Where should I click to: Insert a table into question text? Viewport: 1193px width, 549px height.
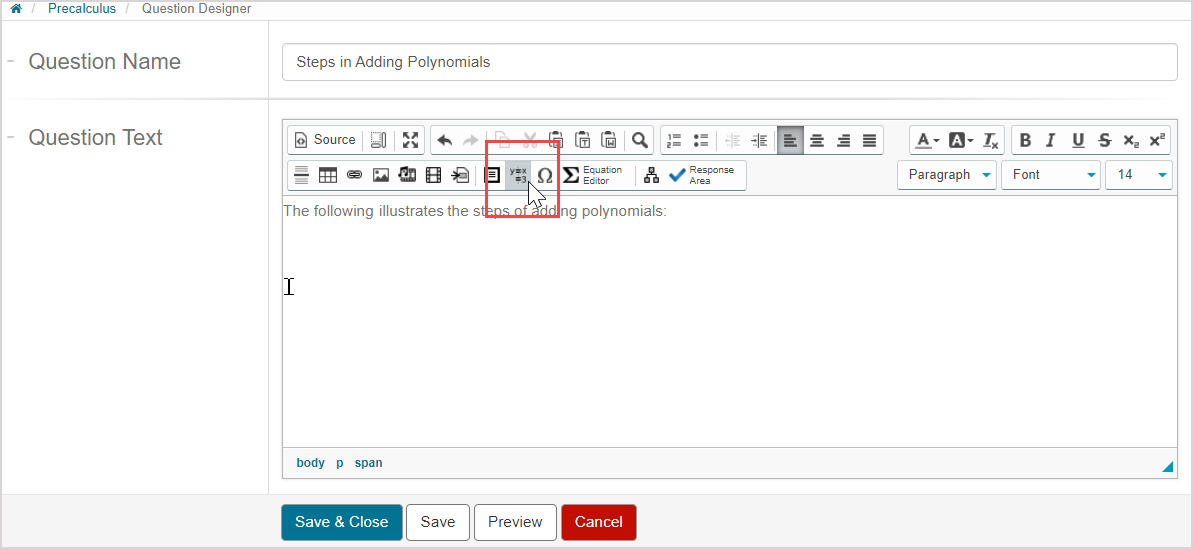click(x=328, y=175)
